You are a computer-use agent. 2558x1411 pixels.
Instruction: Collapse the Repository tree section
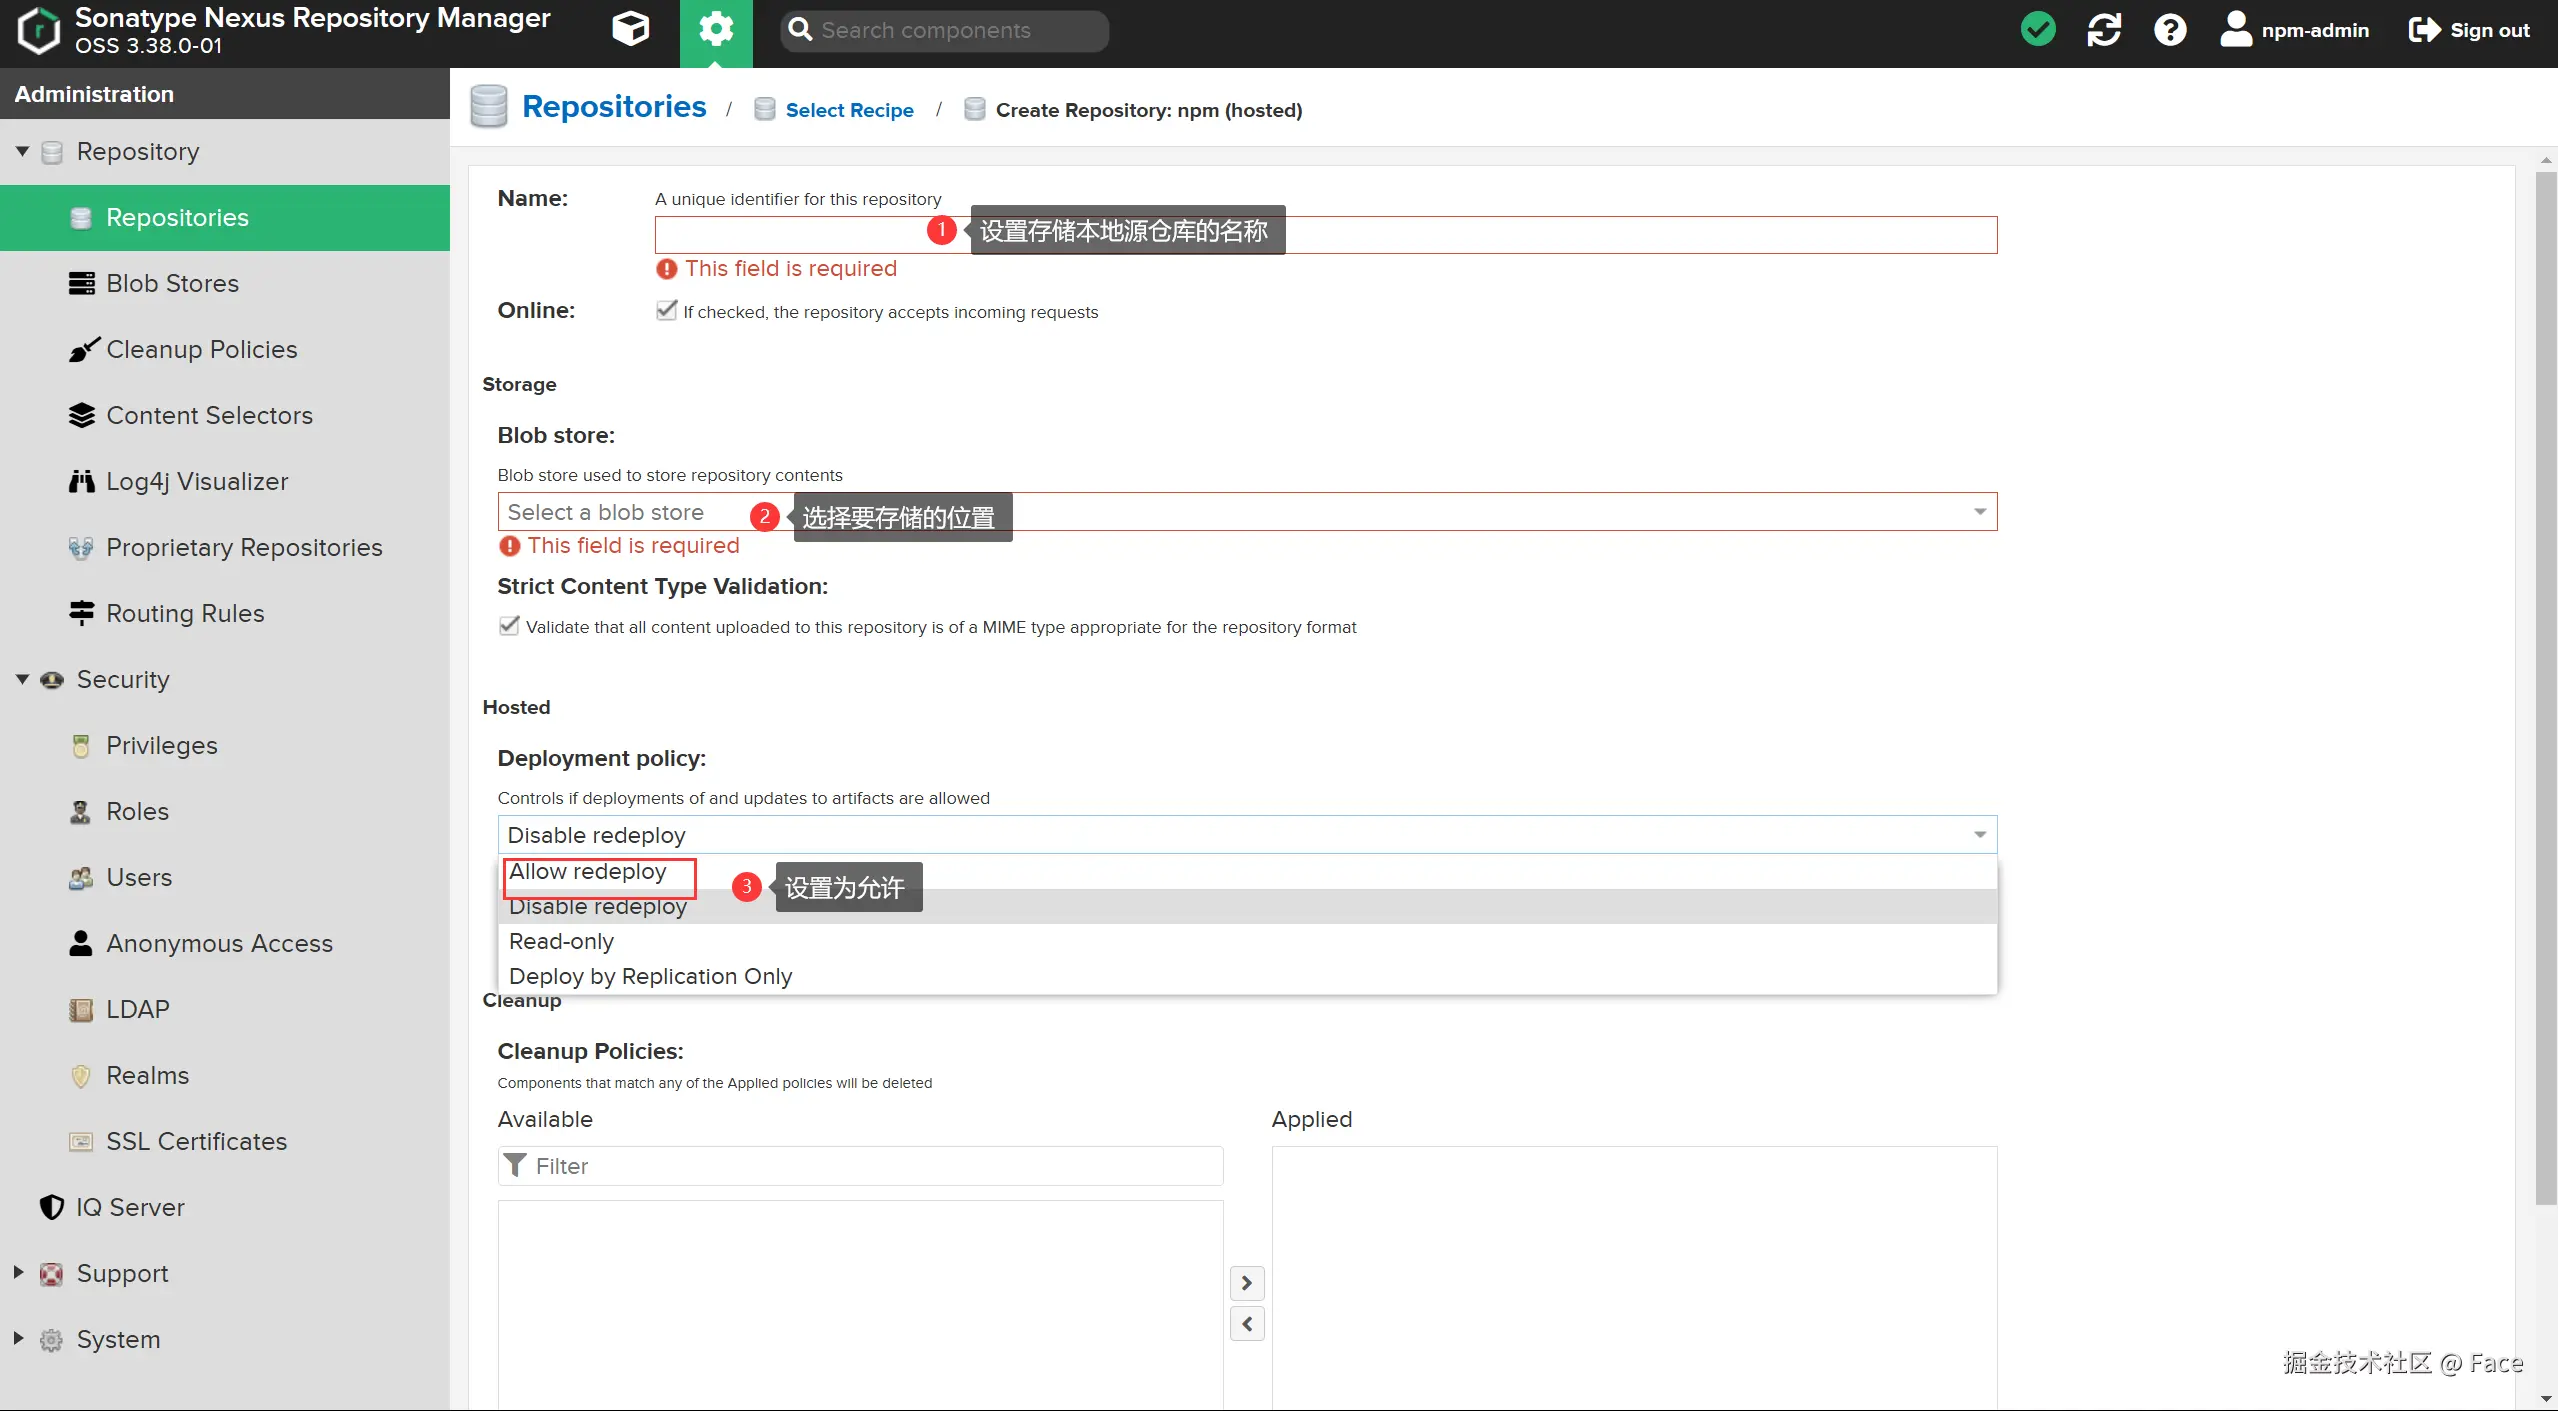pos(22,151)
